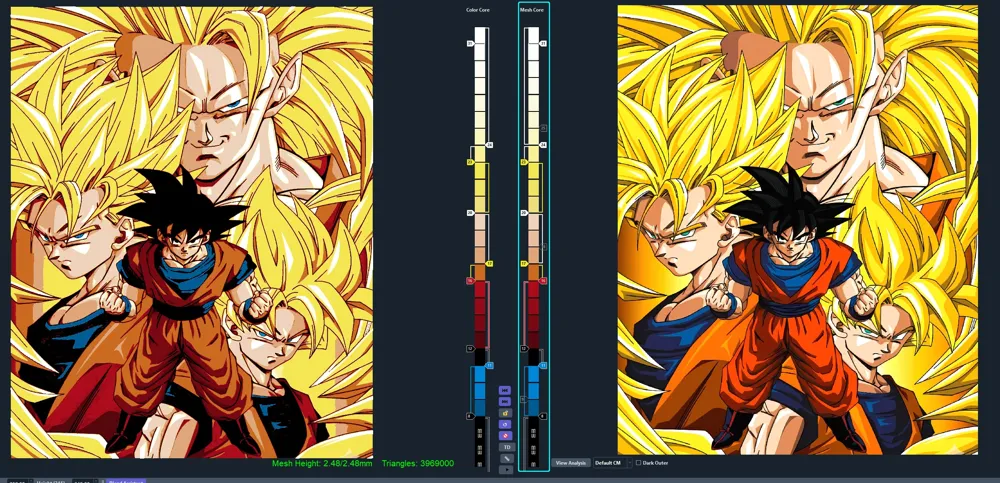Click the top white layer swatch in Color Core

point(480,35)
